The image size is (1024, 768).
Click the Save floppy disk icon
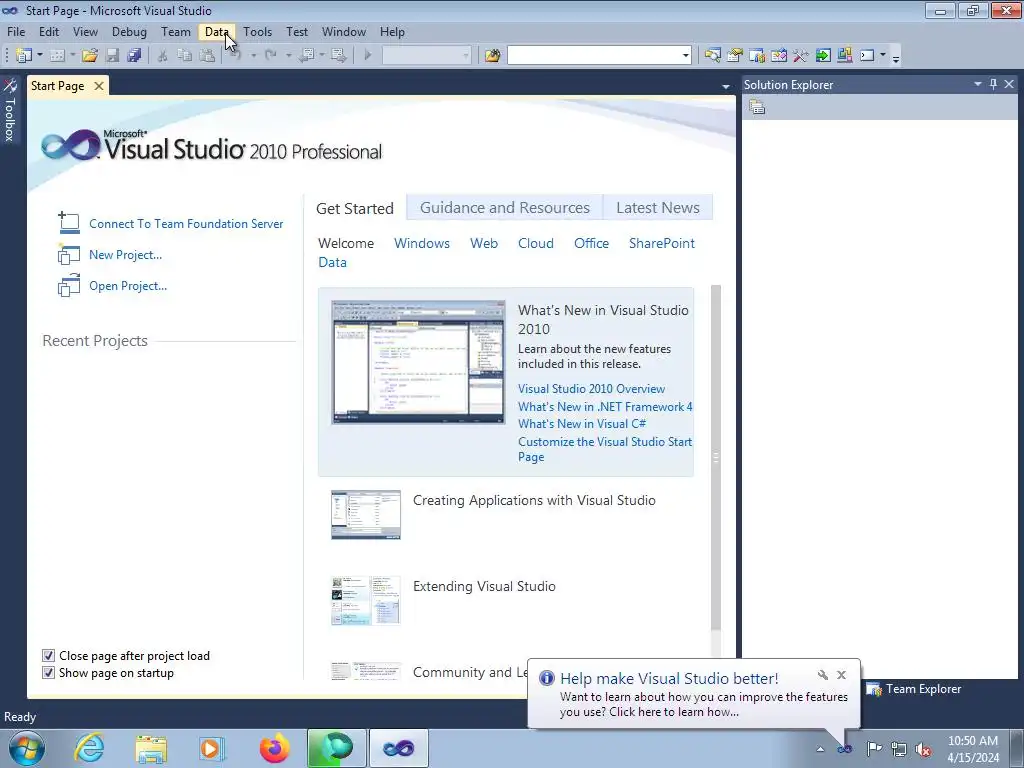[112, 56]
